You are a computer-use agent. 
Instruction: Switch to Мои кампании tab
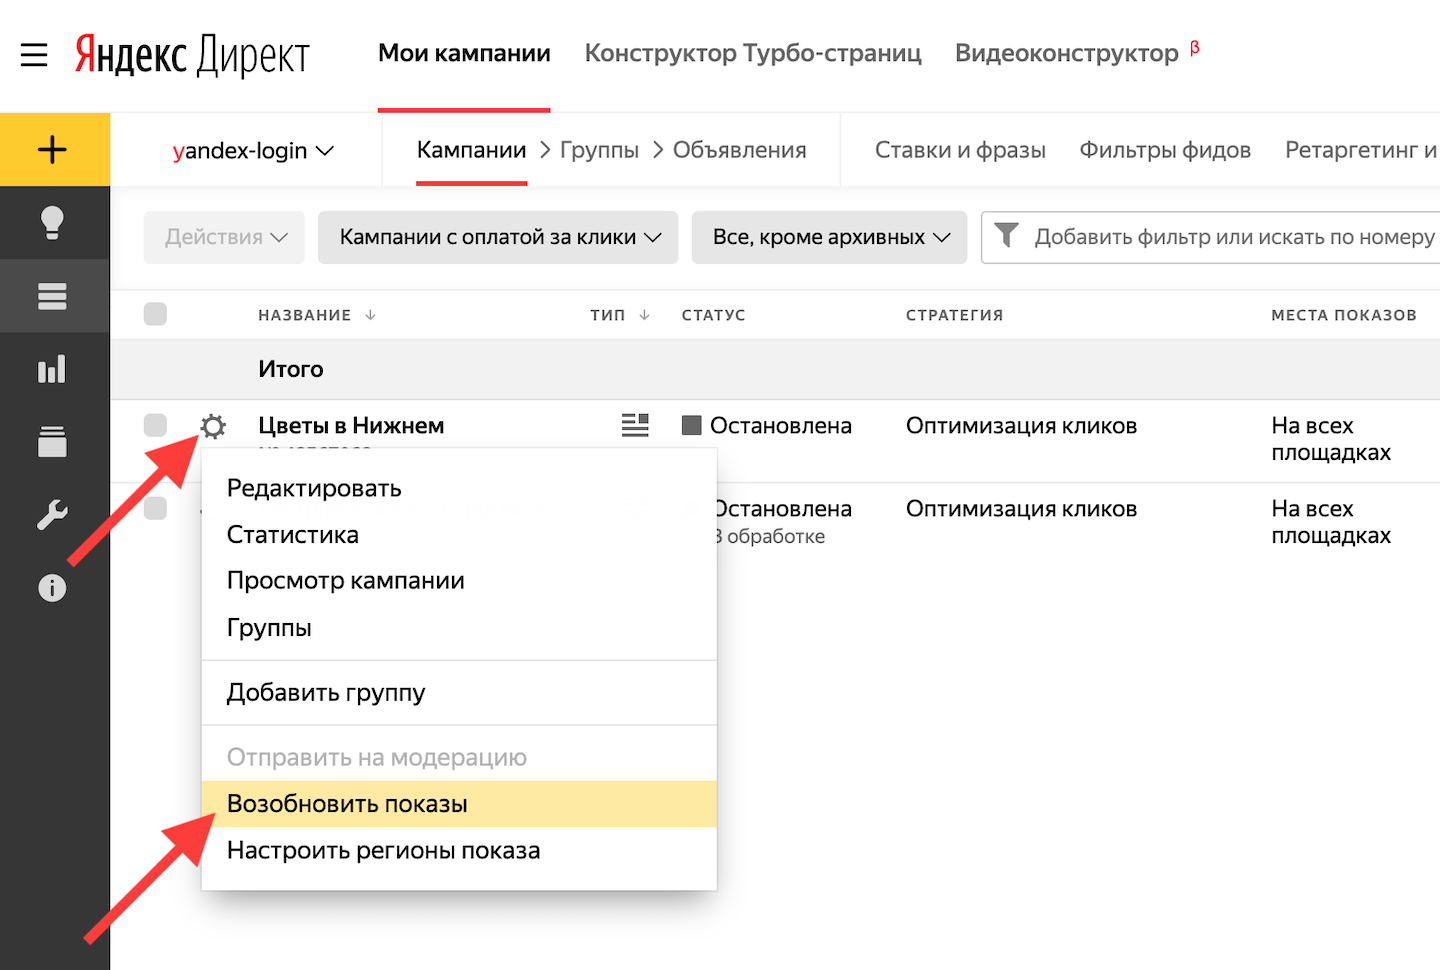click(x=464, y=53)
